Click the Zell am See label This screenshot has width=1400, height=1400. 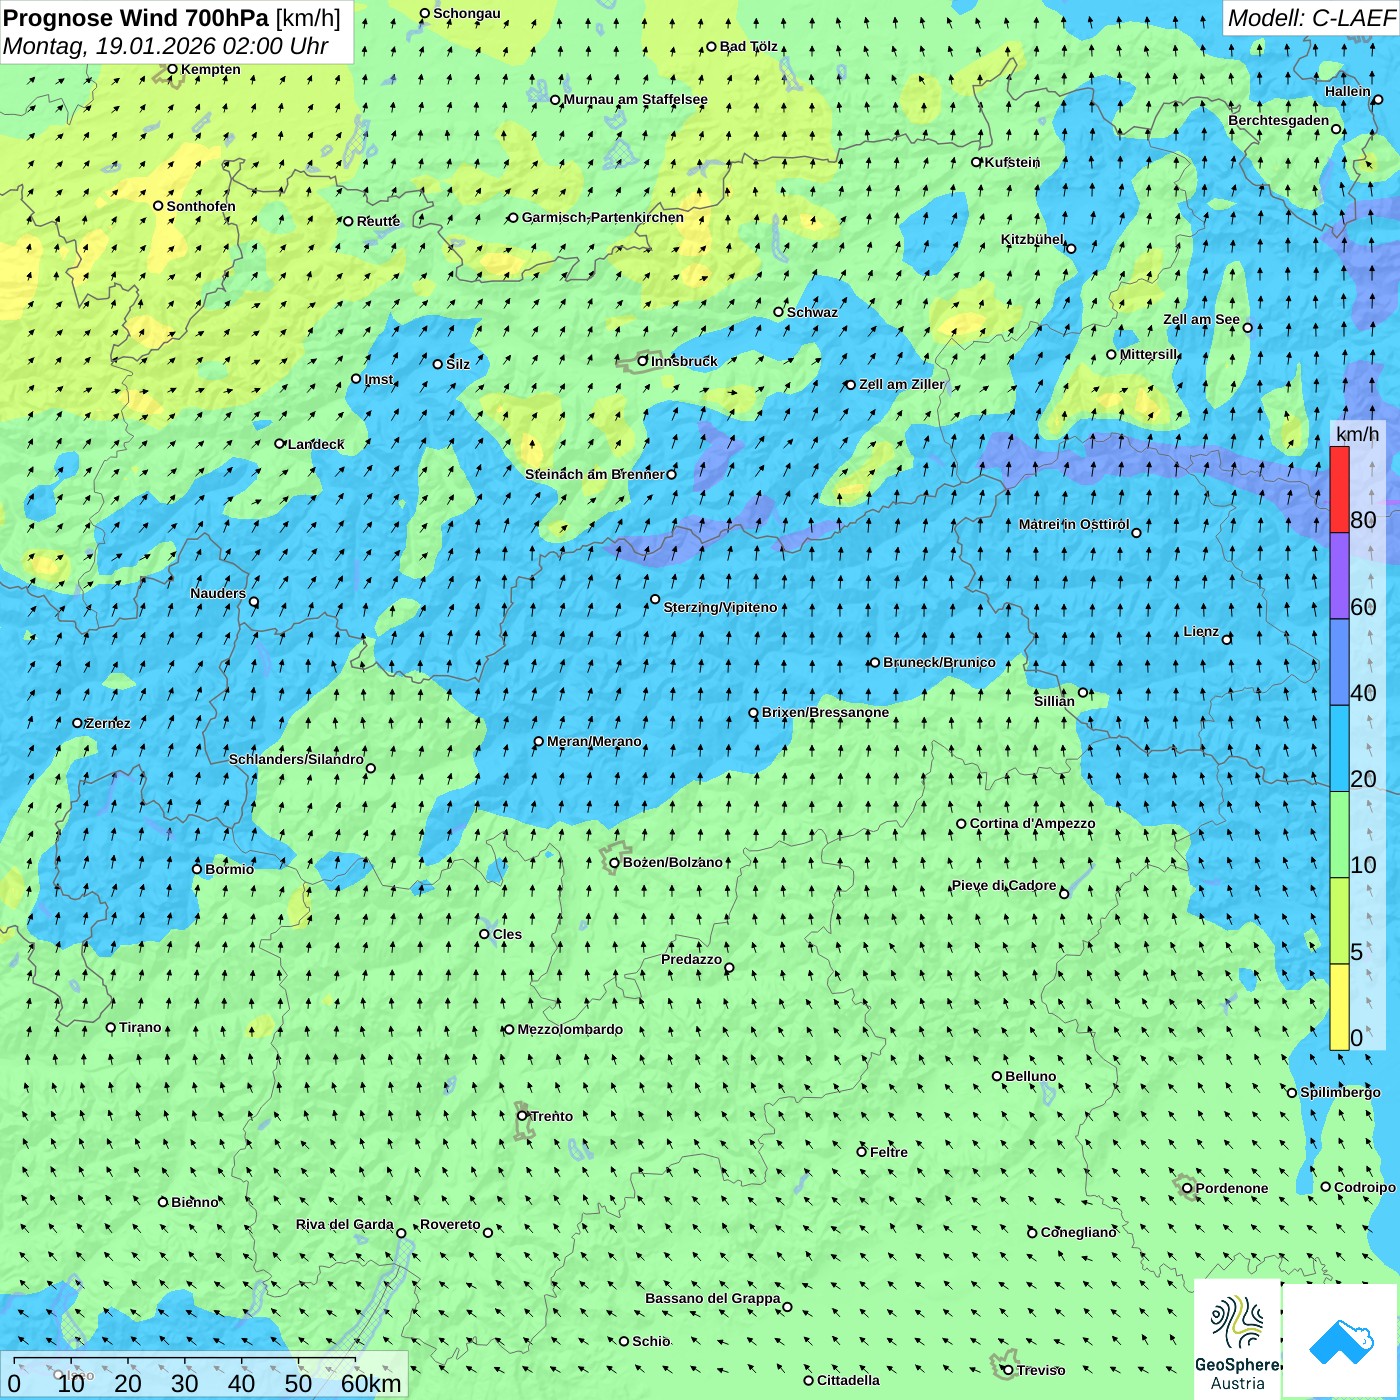(1201, 319)
